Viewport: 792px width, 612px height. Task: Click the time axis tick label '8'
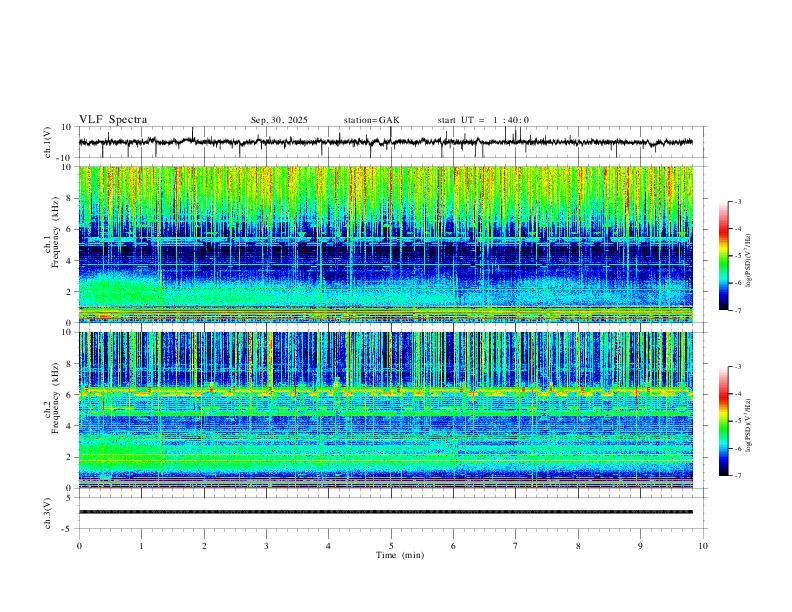(578, 546)
